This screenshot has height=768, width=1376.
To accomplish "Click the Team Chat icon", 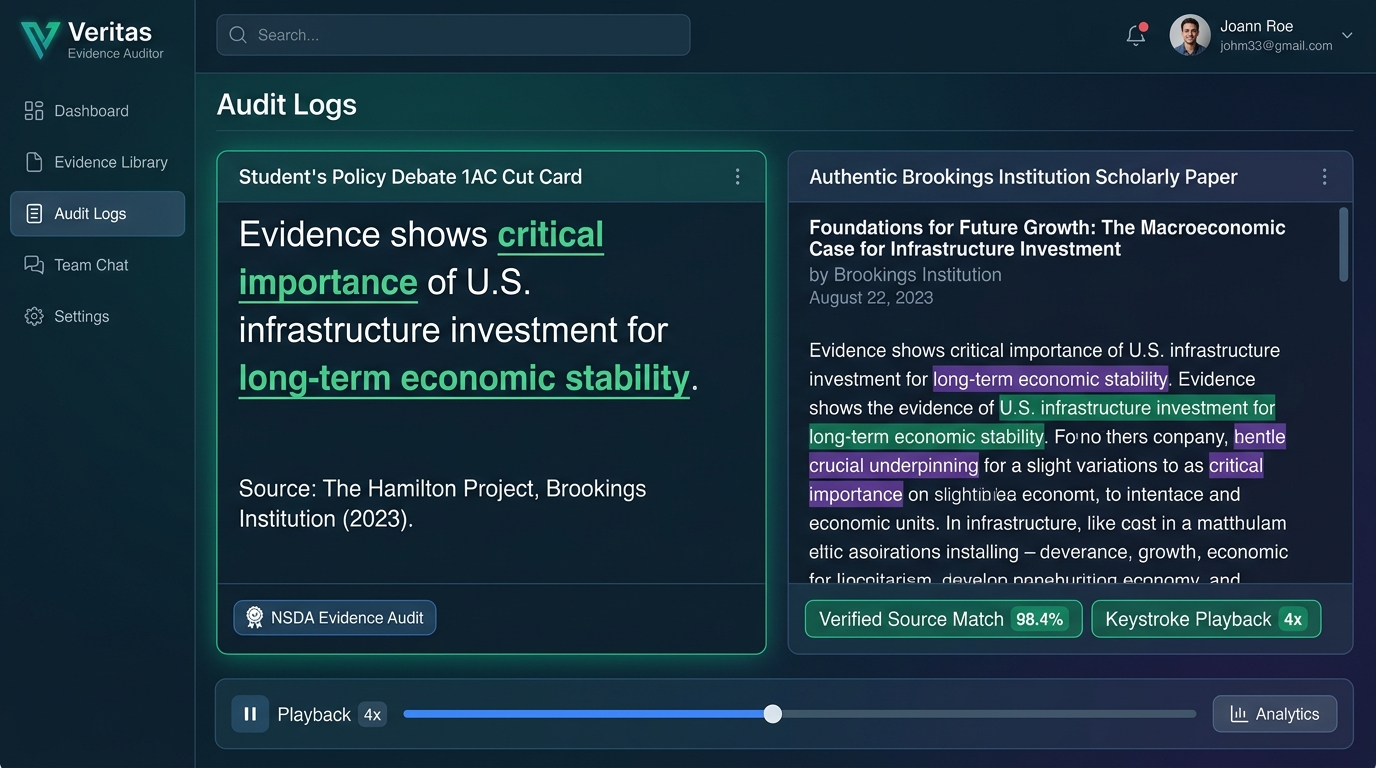I will (34, 265).
